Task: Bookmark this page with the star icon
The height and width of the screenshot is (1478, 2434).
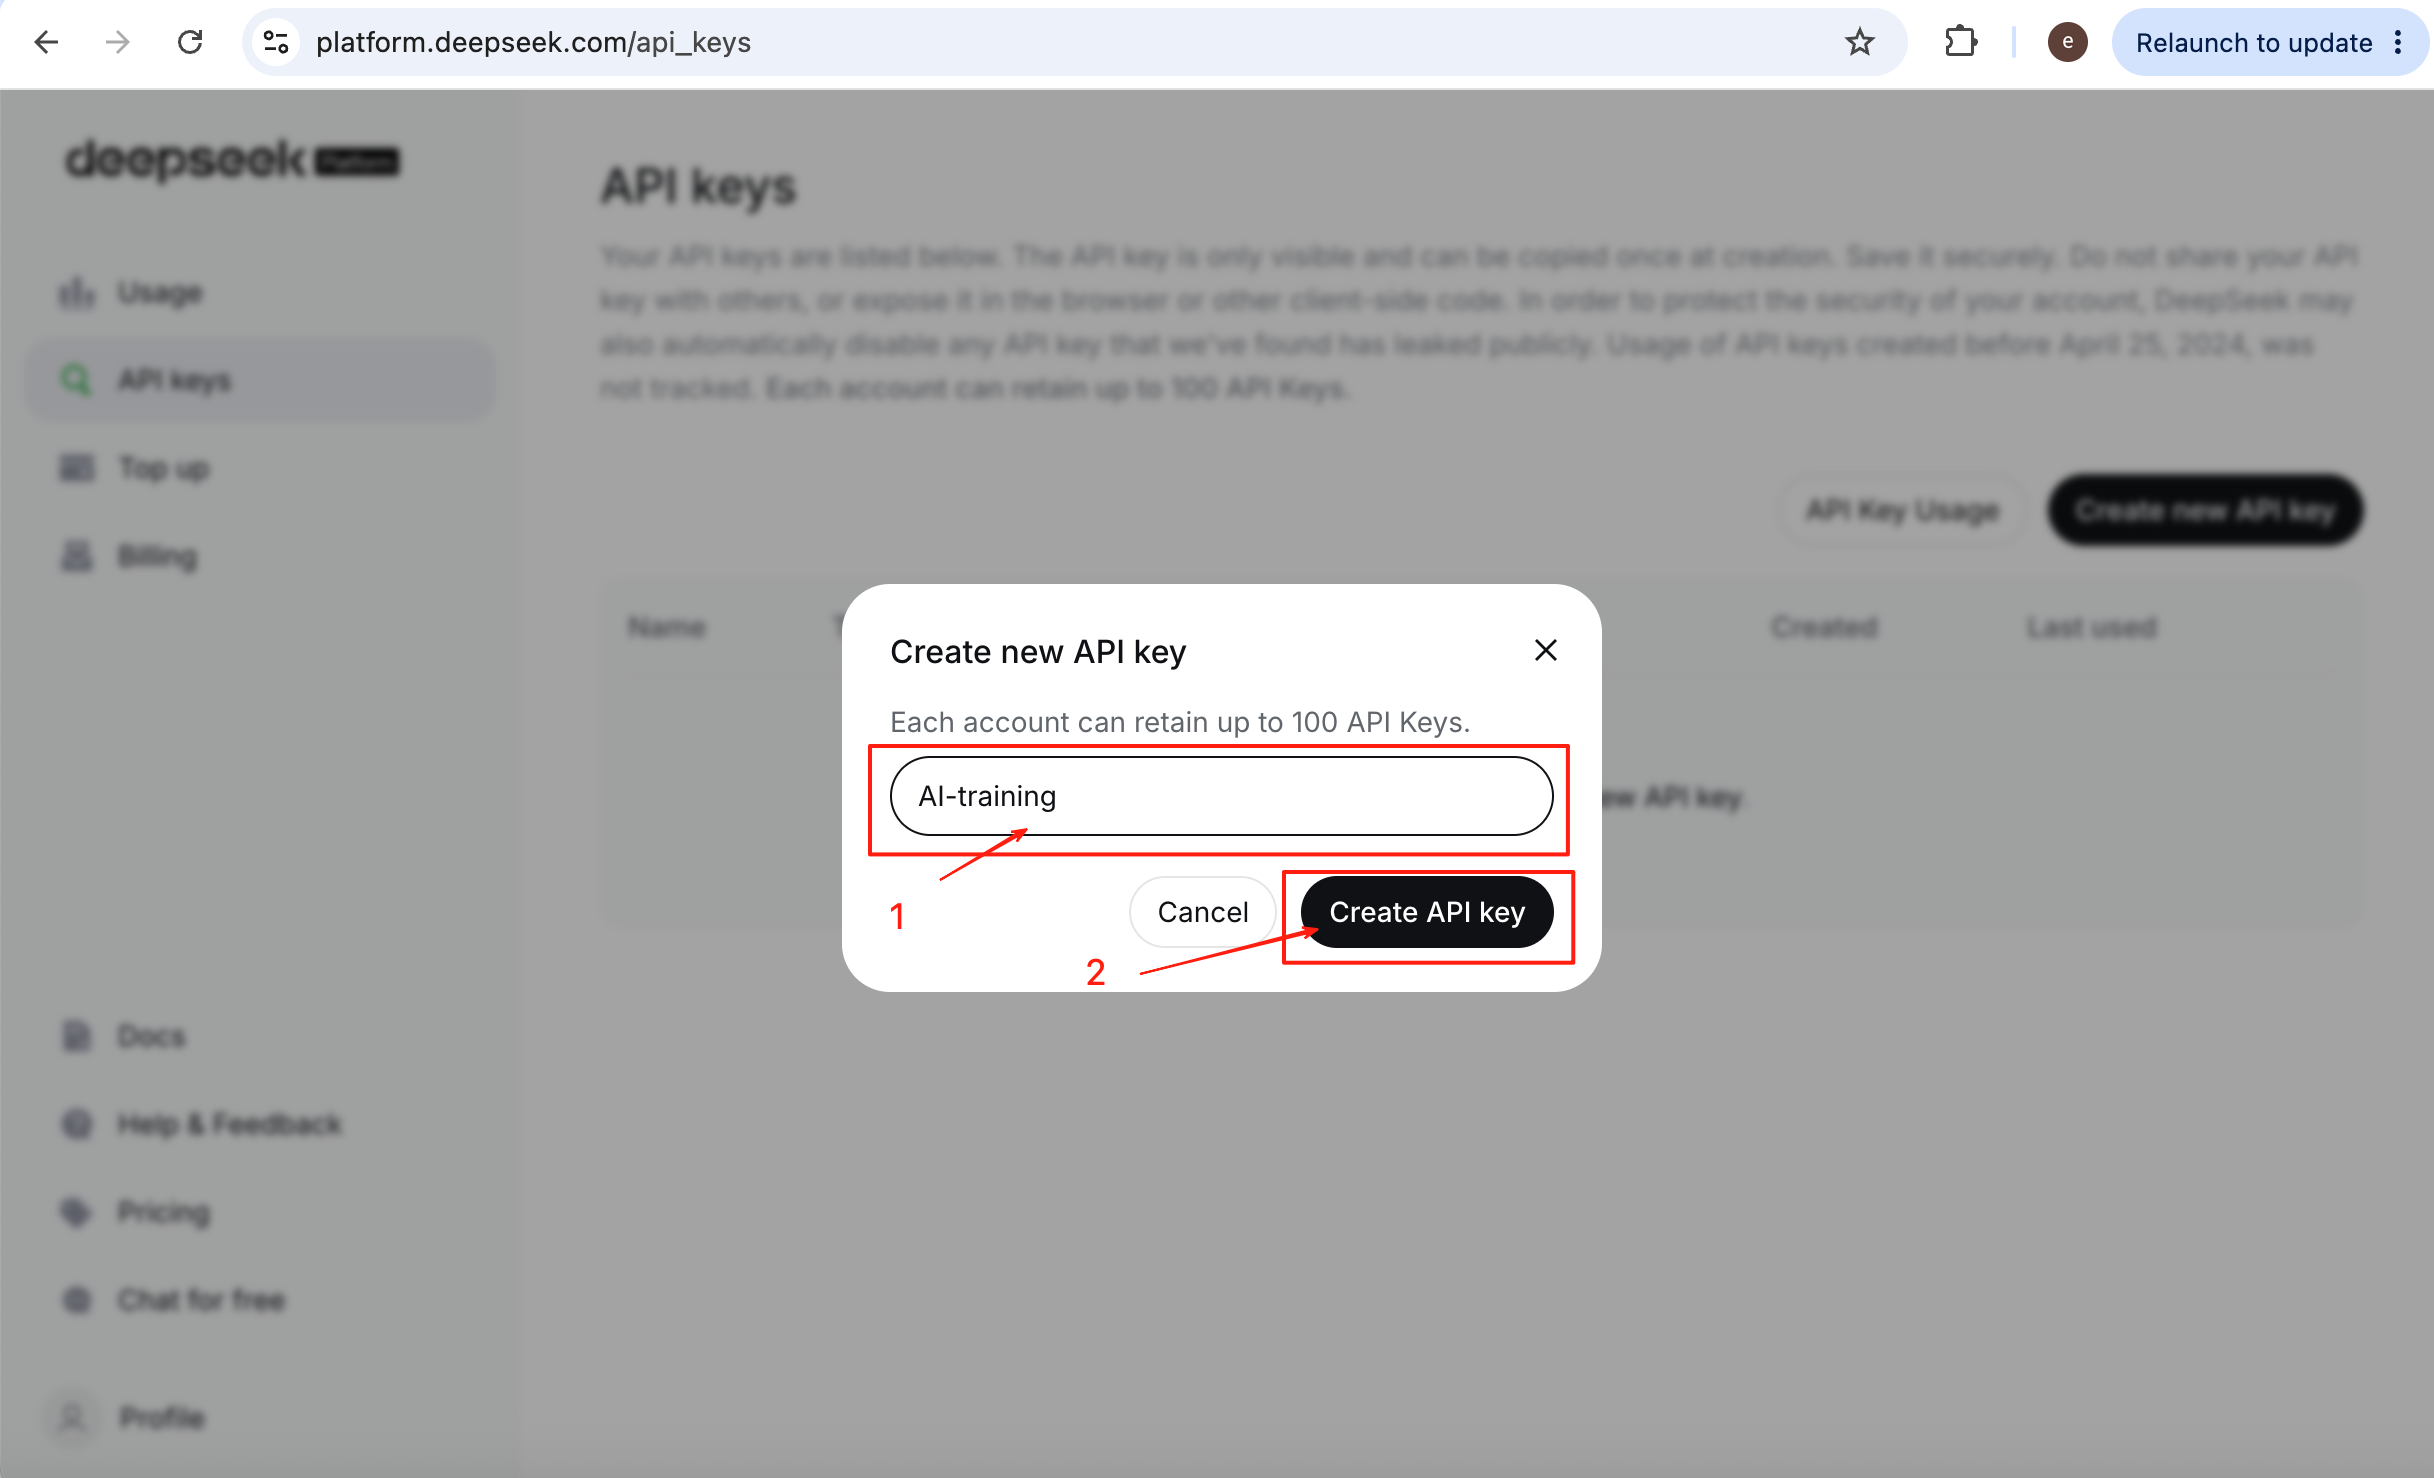Action: pyautogui.click(x=1859, y=42)
